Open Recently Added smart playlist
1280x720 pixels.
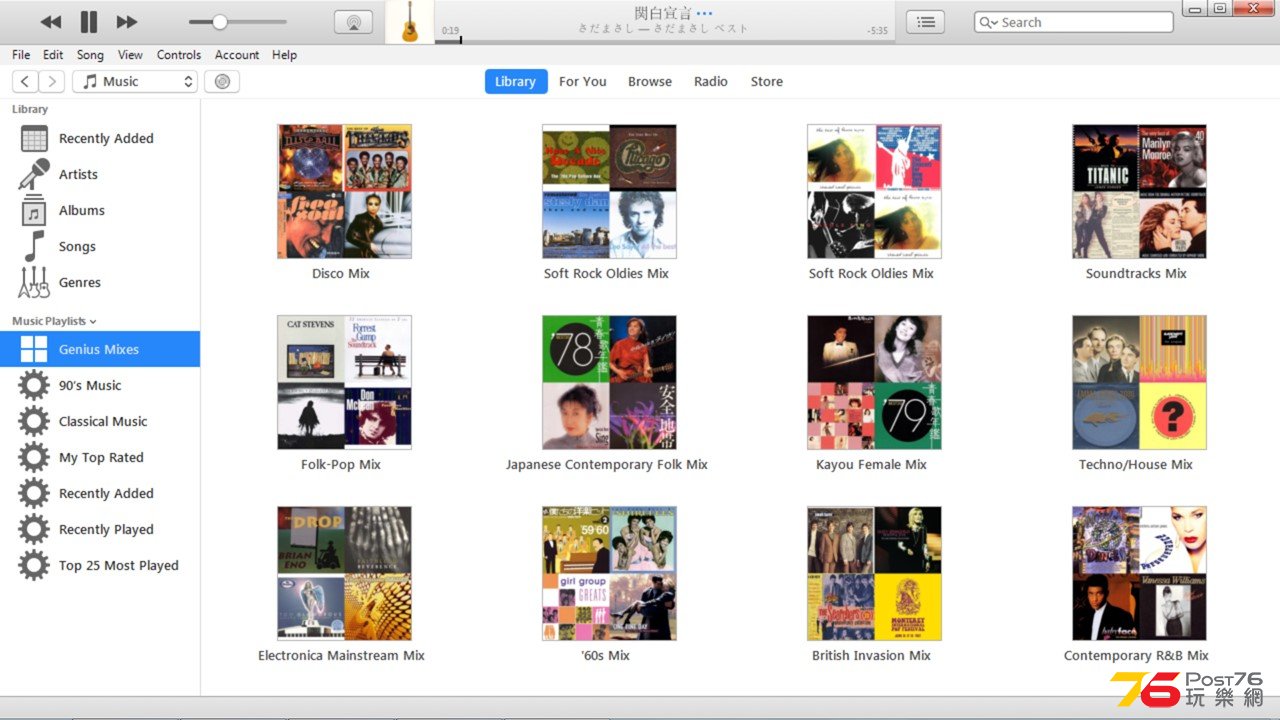pyautogui.click(x=100, y=494)
